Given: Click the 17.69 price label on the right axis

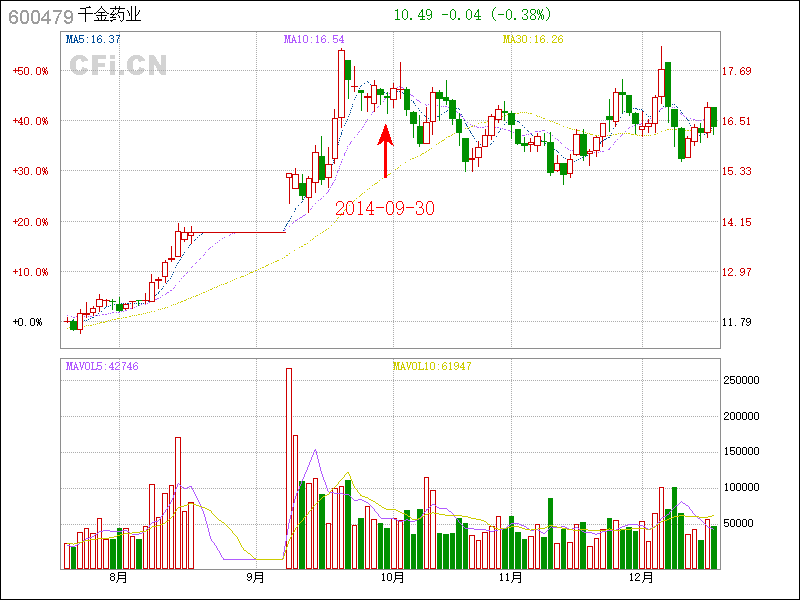Looking at the screenshot, I should point(737,71).
